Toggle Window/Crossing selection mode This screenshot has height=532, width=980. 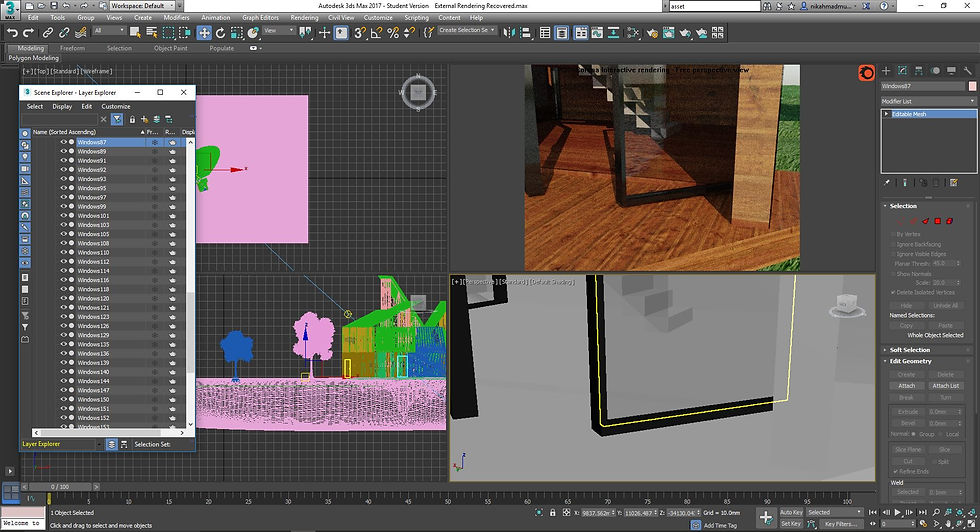tap(184, 33)
